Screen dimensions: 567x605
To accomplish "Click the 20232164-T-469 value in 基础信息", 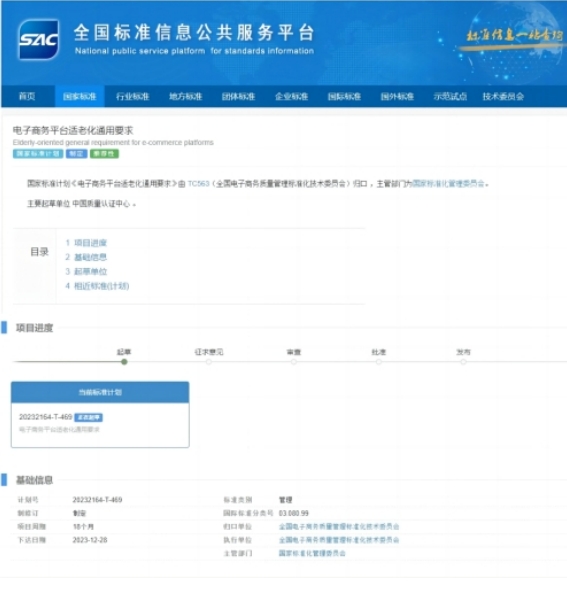I will point(97,500).
